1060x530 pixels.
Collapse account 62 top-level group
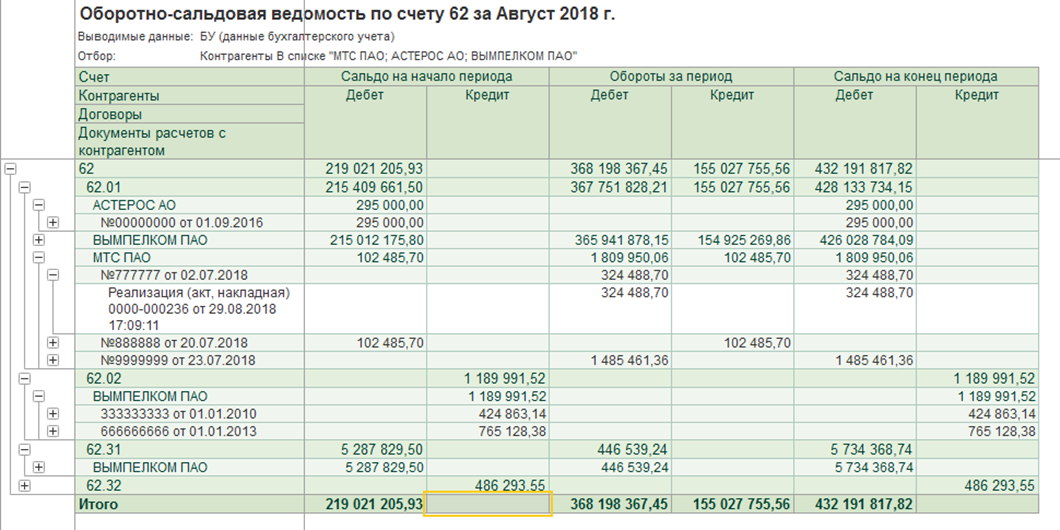[10, 170]
